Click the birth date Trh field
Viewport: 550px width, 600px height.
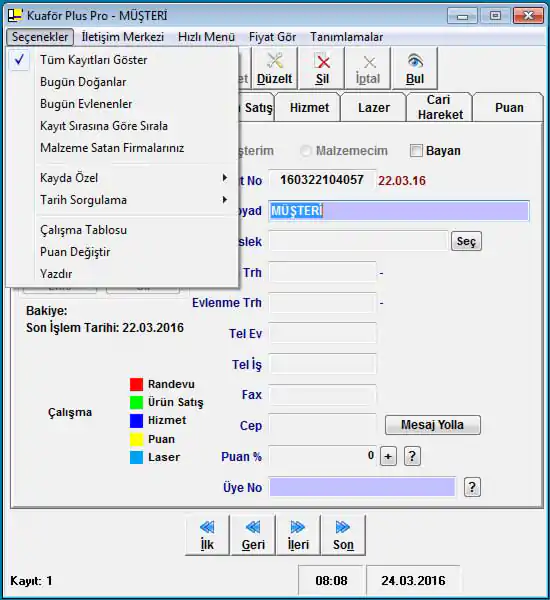[322, 272]
